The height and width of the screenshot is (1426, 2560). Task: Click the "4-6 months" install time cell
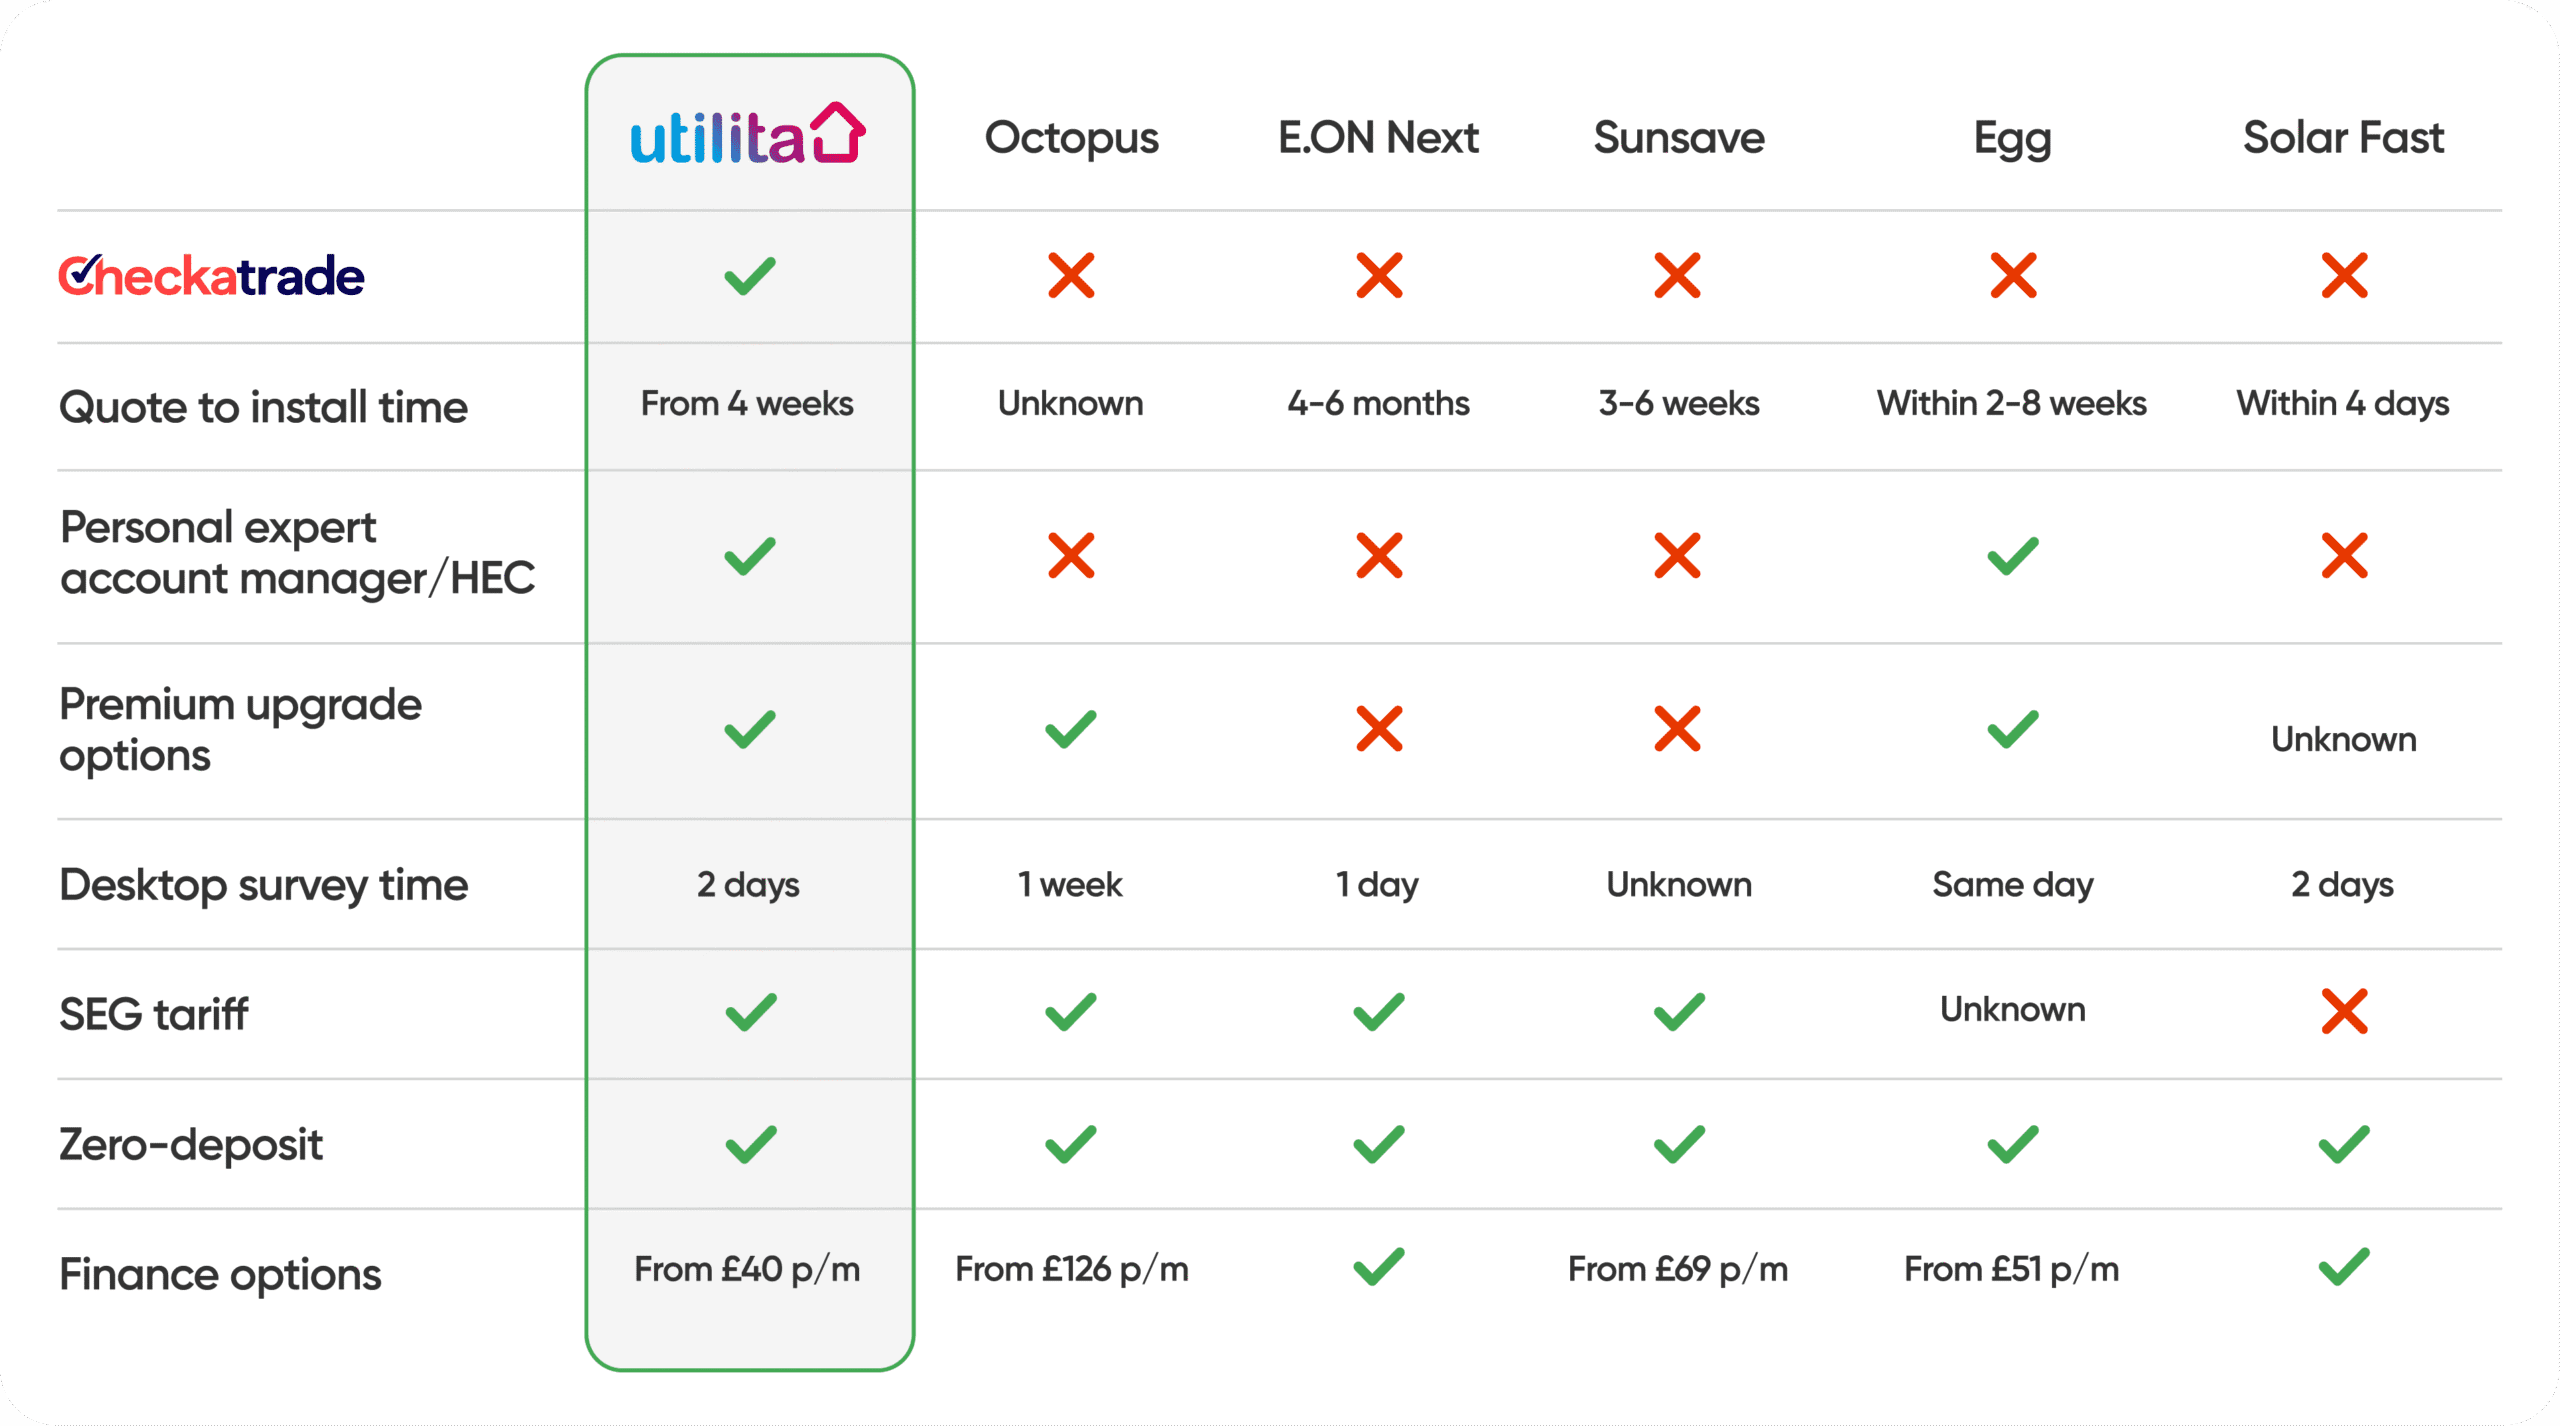[1378, 404]
